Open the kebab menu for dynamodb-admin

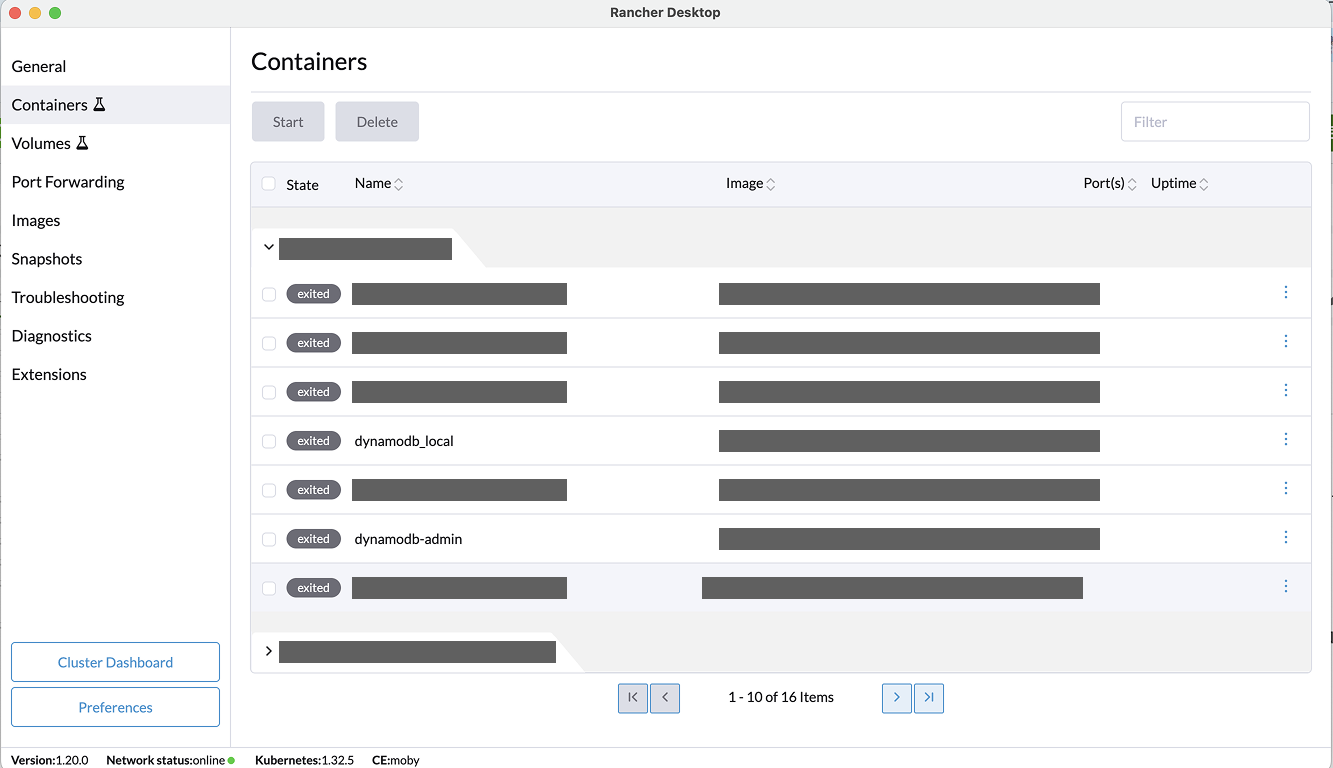(x=1286, y=537)
